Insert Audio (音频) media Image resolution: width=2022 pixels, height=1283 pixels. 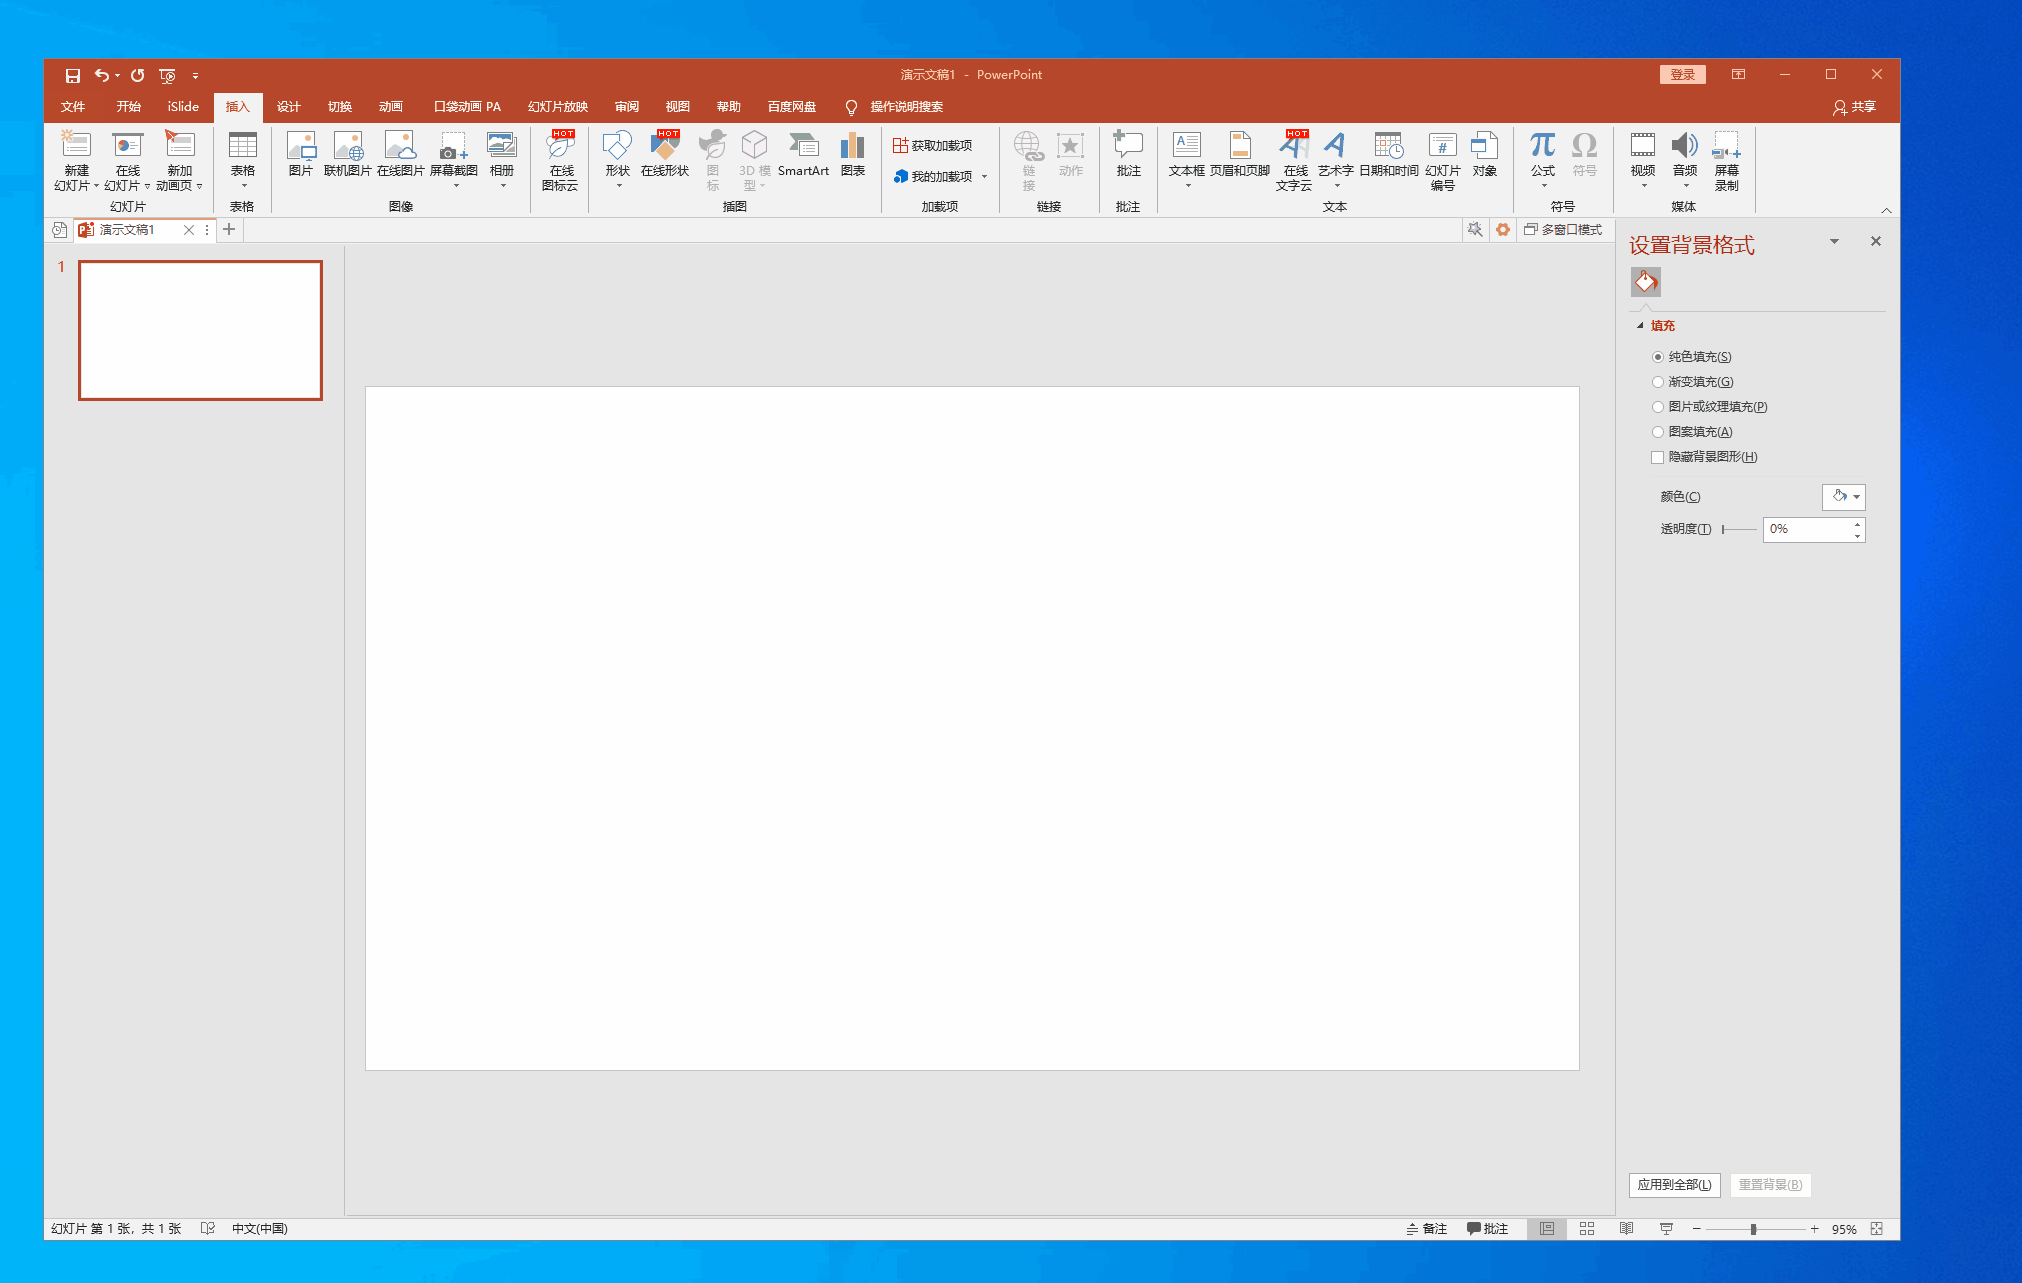tap(1685, 158)
